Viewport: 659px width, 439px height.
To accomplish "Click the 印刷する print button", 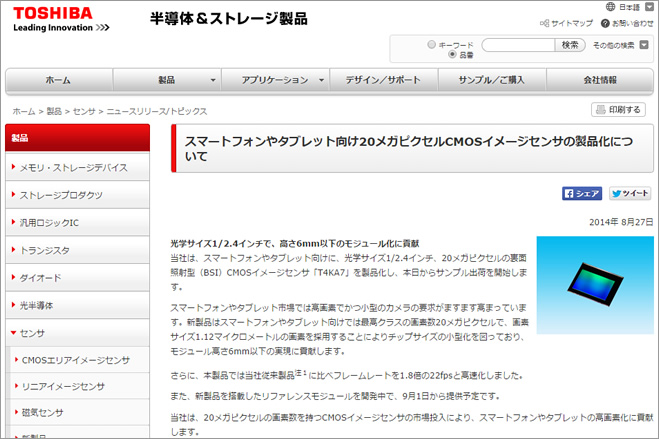I will click(x=618, y=110).
